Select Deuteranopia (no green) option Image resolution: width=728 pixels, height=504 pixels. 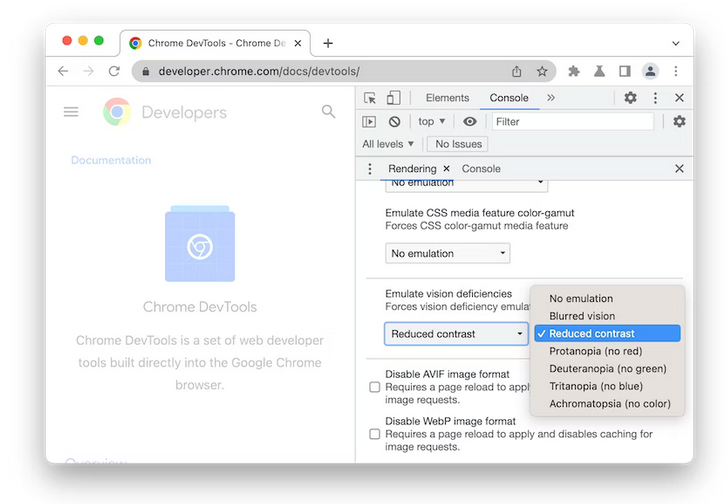point(607,368)
